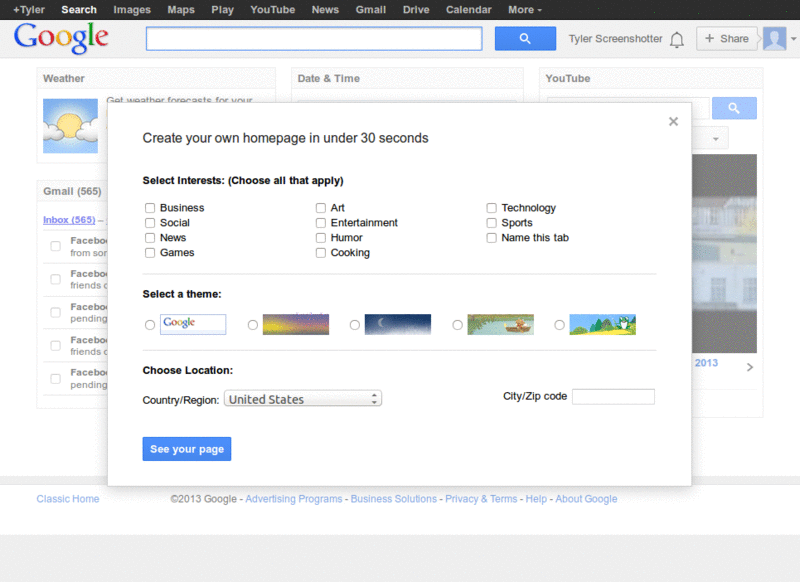Open Calendar in the top bar
Viewport: 800px width, 582px height.
(468, 10)
